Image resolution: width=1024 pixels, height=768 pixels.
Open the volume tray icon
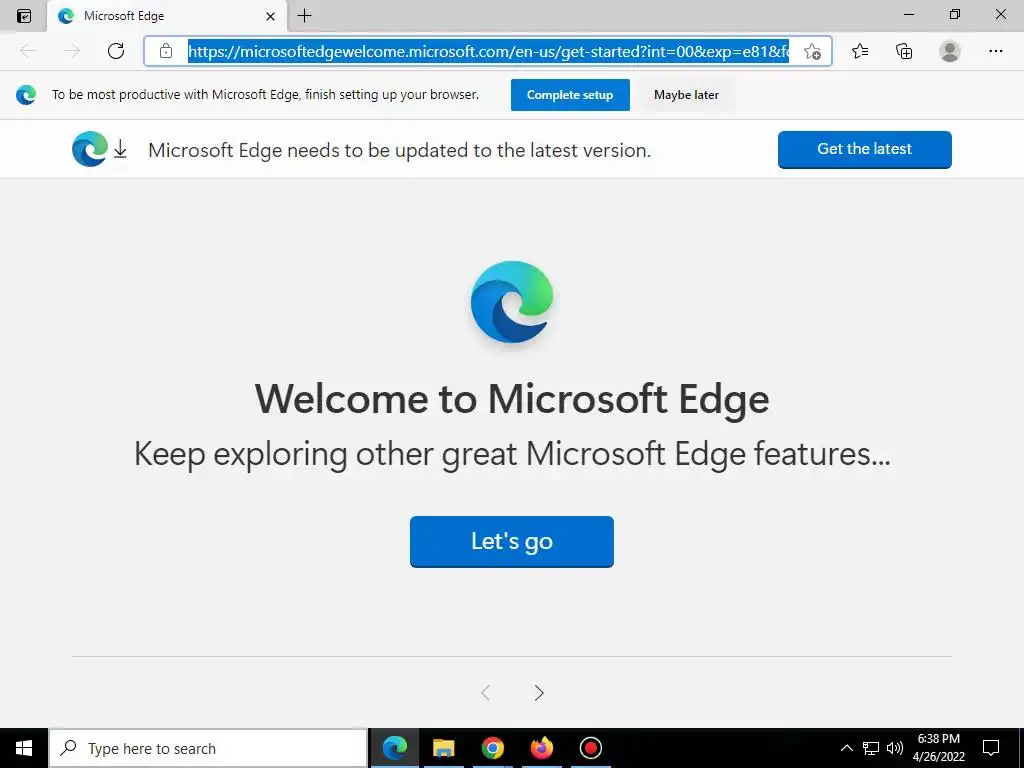click(895, 748)
